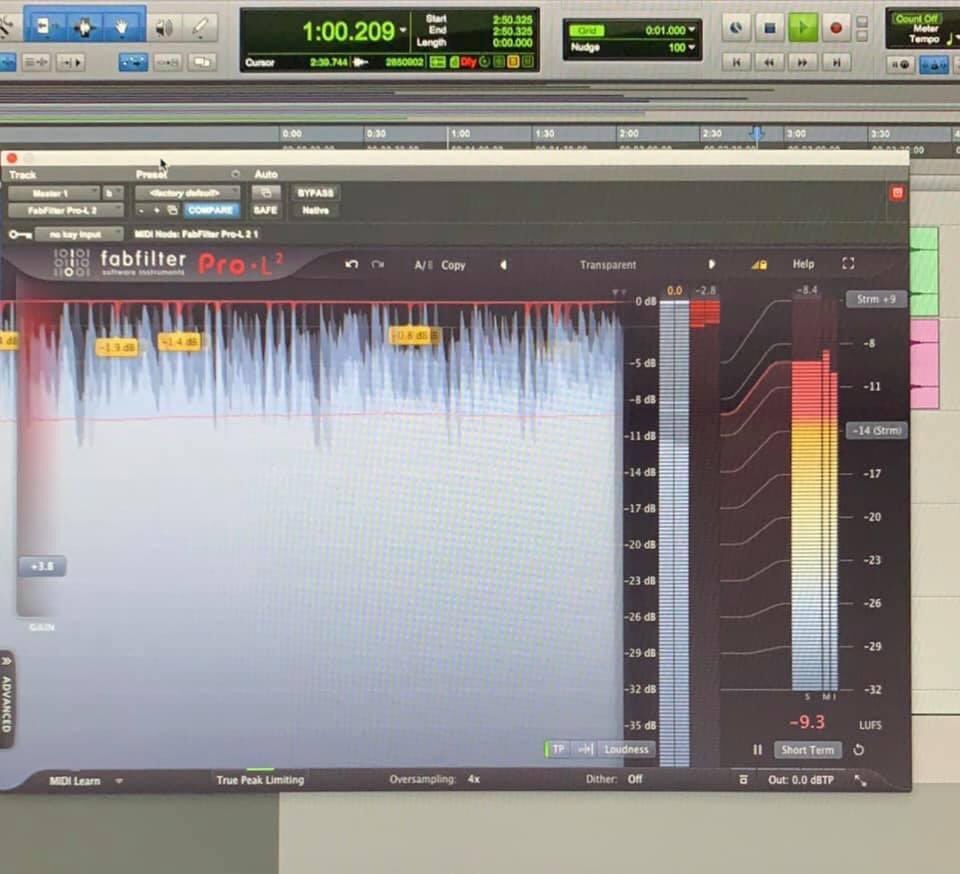
Task: Toggle automation SAFE button
Action: click(265, 210)
